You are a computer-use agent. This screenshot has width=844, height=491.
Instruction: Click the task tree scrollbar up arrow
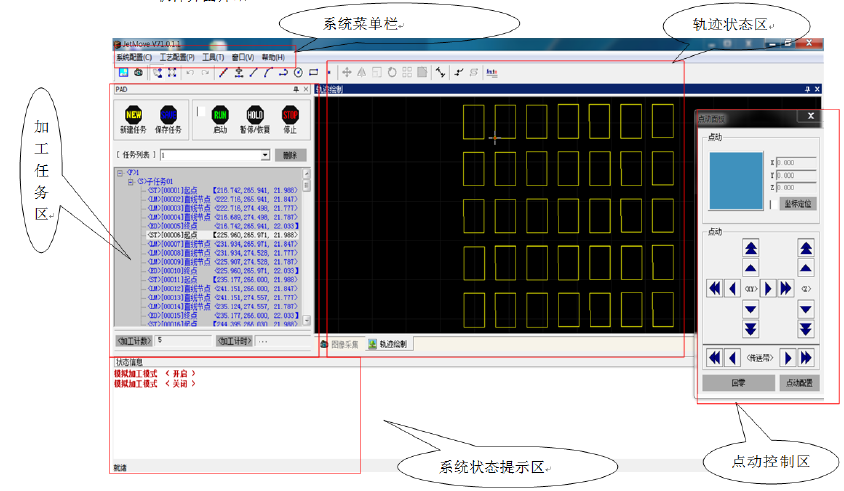[x=306, y=173]
